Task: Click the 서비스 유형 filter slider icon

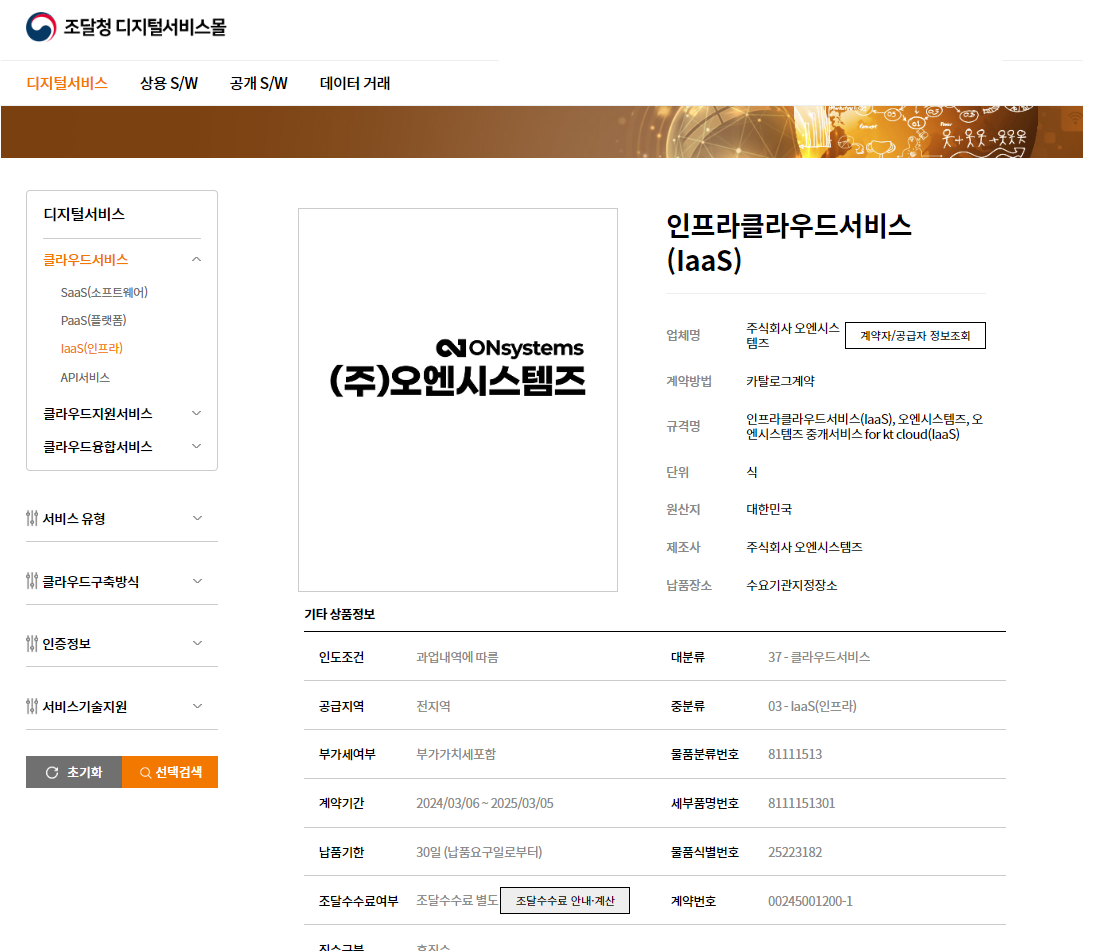Action: 31,518
